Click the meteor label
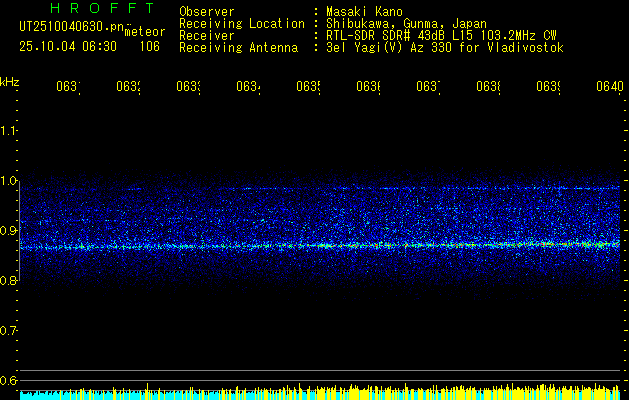 (x=145, y=32)
